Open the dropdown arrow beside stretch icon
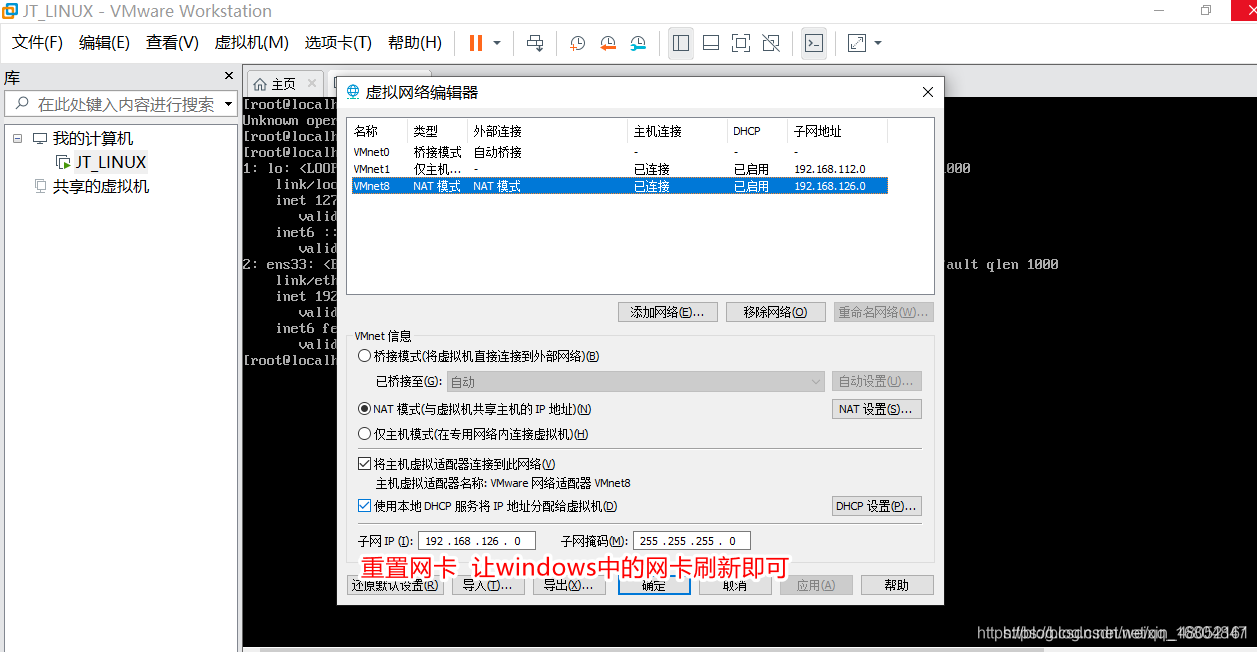Image resolution: width=1257 pixels, height=652 pixels. point(878,43)
